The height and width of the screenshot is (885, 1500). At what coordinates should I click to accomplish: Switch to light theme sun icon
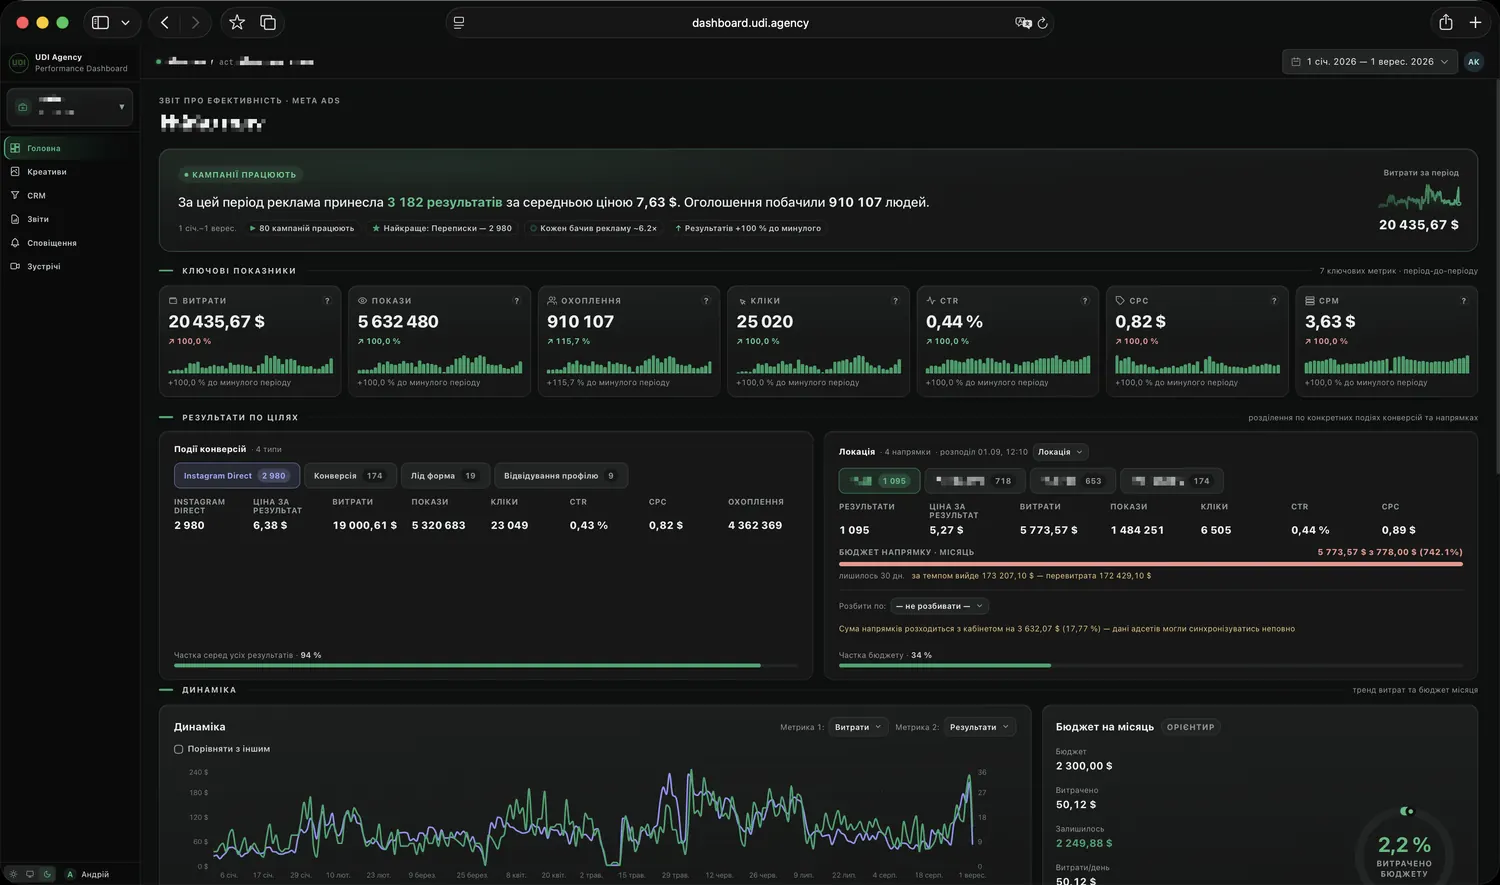point(13,874)
